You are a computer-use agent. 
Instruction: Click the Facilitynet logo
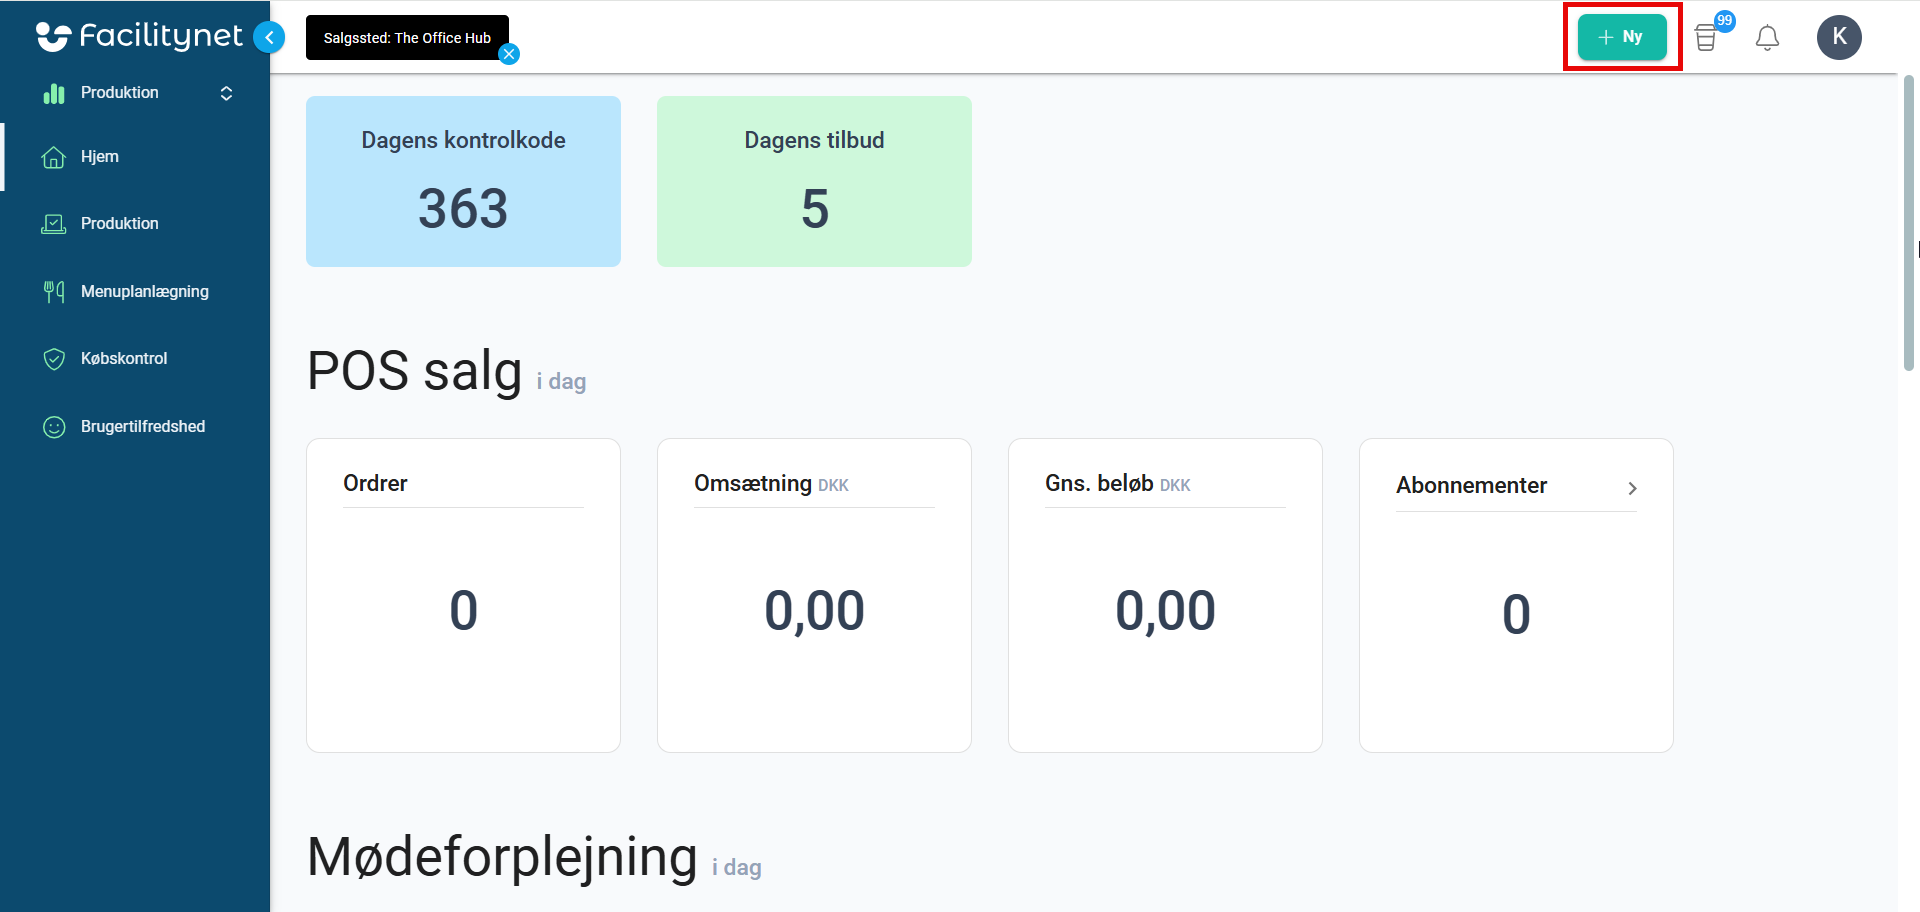[x=139, y=37]
